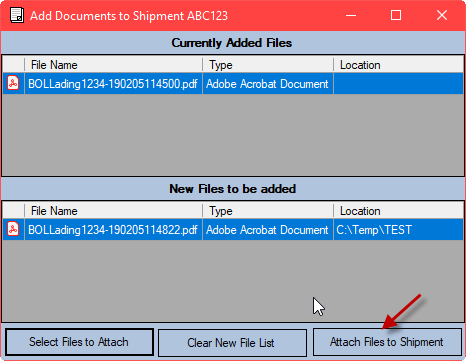Select BOLLading1234-190205114500.pdf in Currently Added Files
The height and width of the screenshot is (361, 466).
click(113, 84)
